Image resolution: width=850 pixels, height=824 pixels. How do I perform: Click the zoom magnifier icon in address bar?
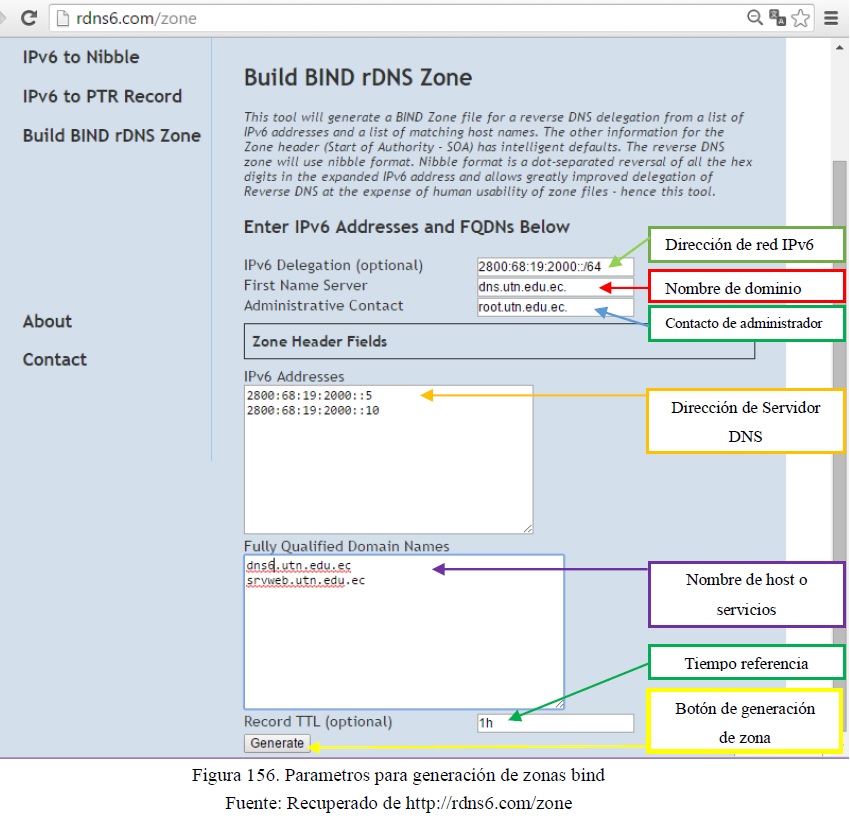(754, 18)
